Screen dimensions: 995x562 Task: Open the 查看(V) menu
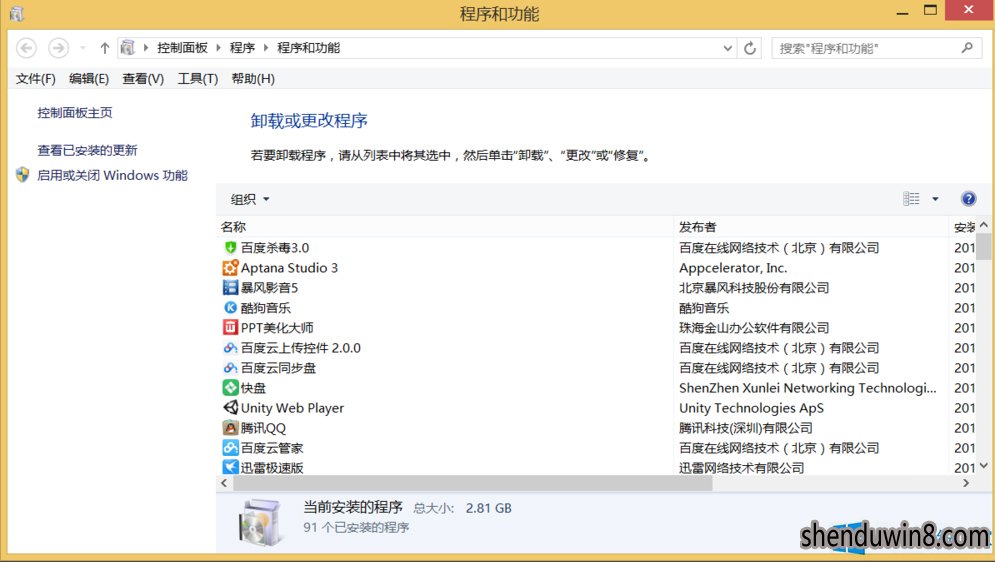[x=143, y=79]
